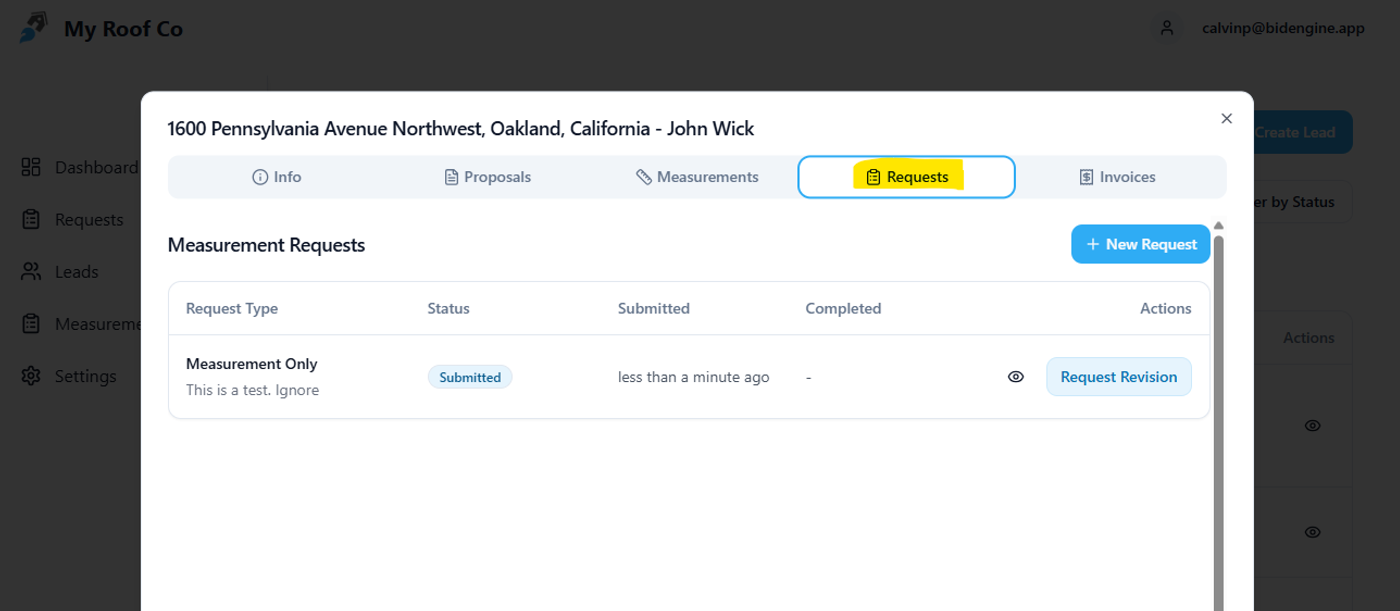Screen dimensions: 1400x611
Task: Go to the Invoices tab
Action: tap(1118, 177)
